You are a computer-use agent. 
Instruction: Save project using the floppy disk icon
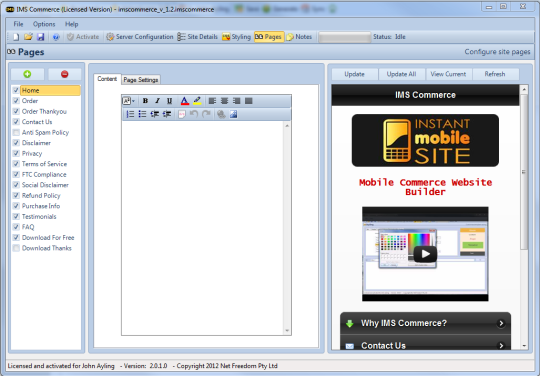coord(41,37)
